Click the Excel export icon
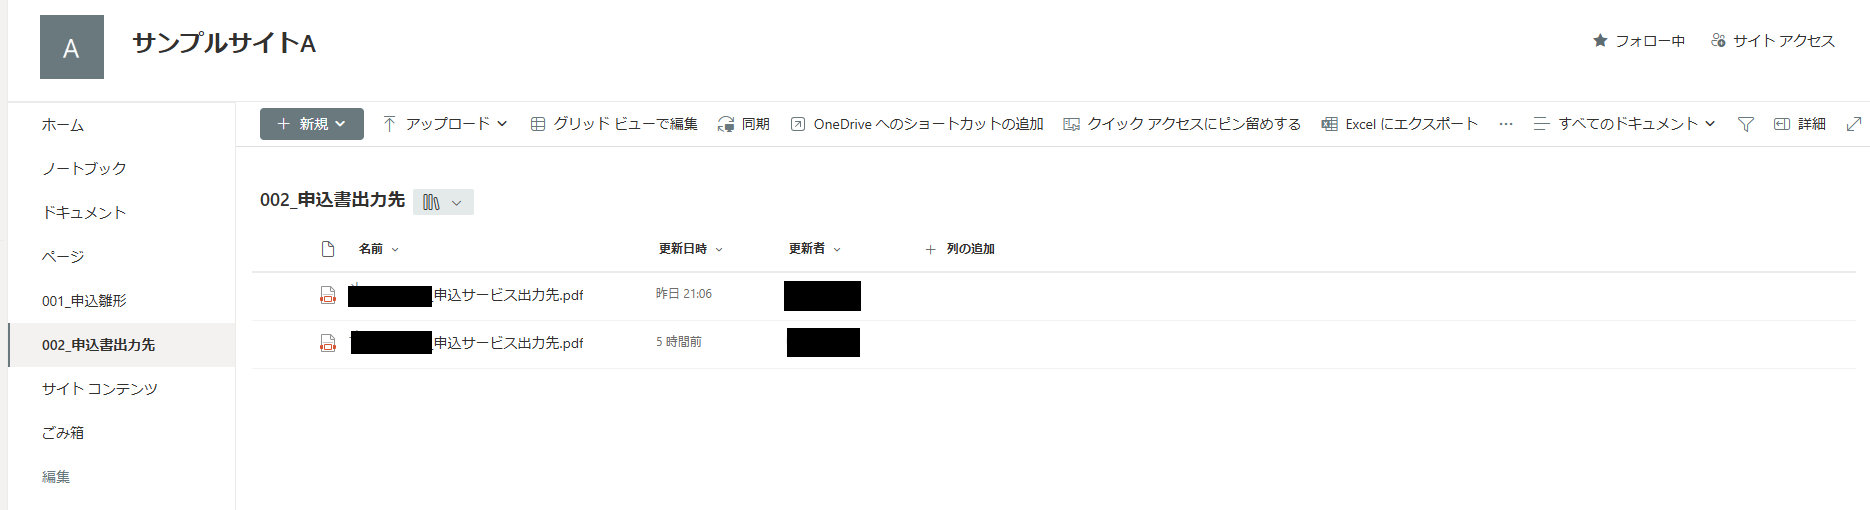Viewport: 1870px width, 510px height. pos(1329,124)
